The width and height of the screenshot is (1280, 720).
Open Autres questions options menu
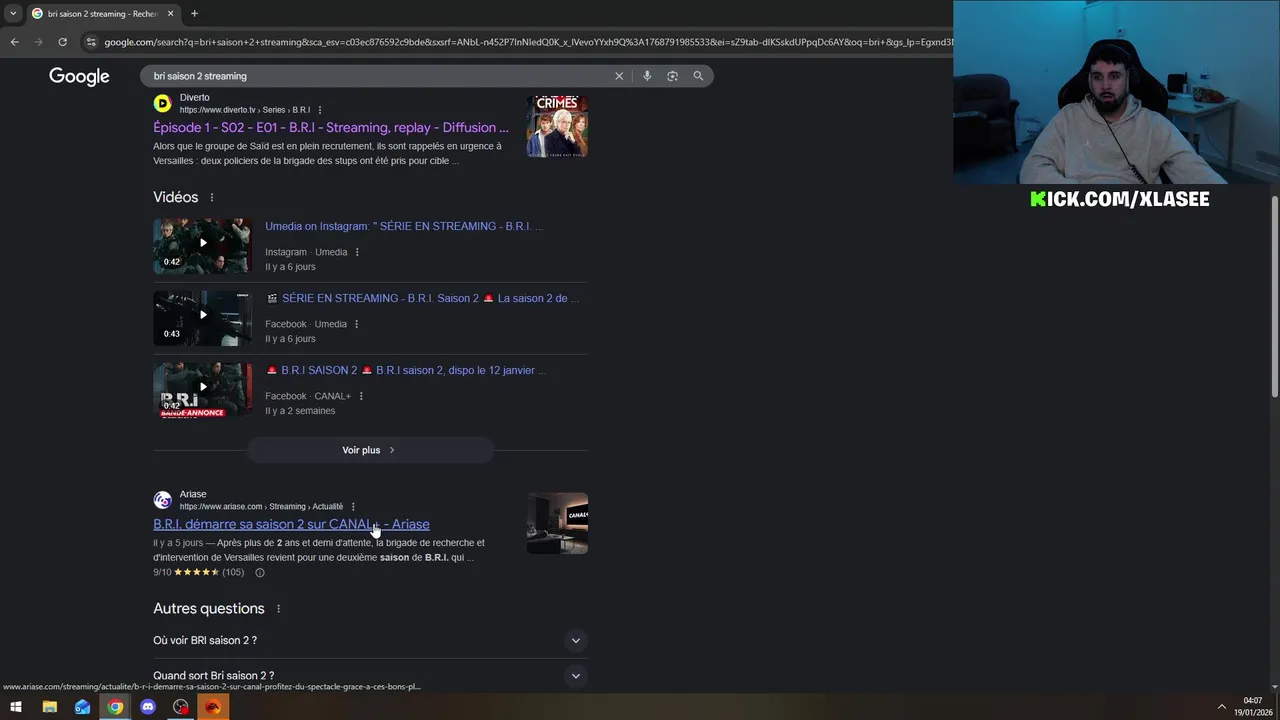279,609
